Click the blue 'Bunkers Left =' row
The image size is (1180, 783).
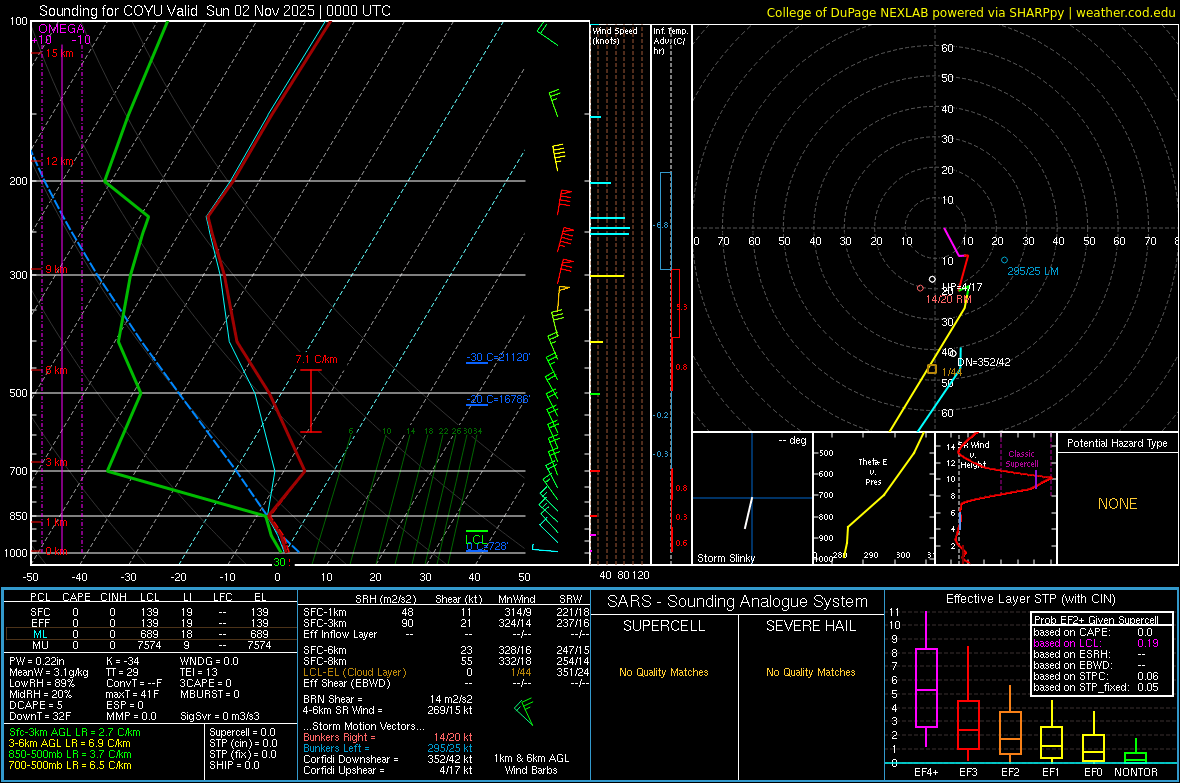click(388, 748)
